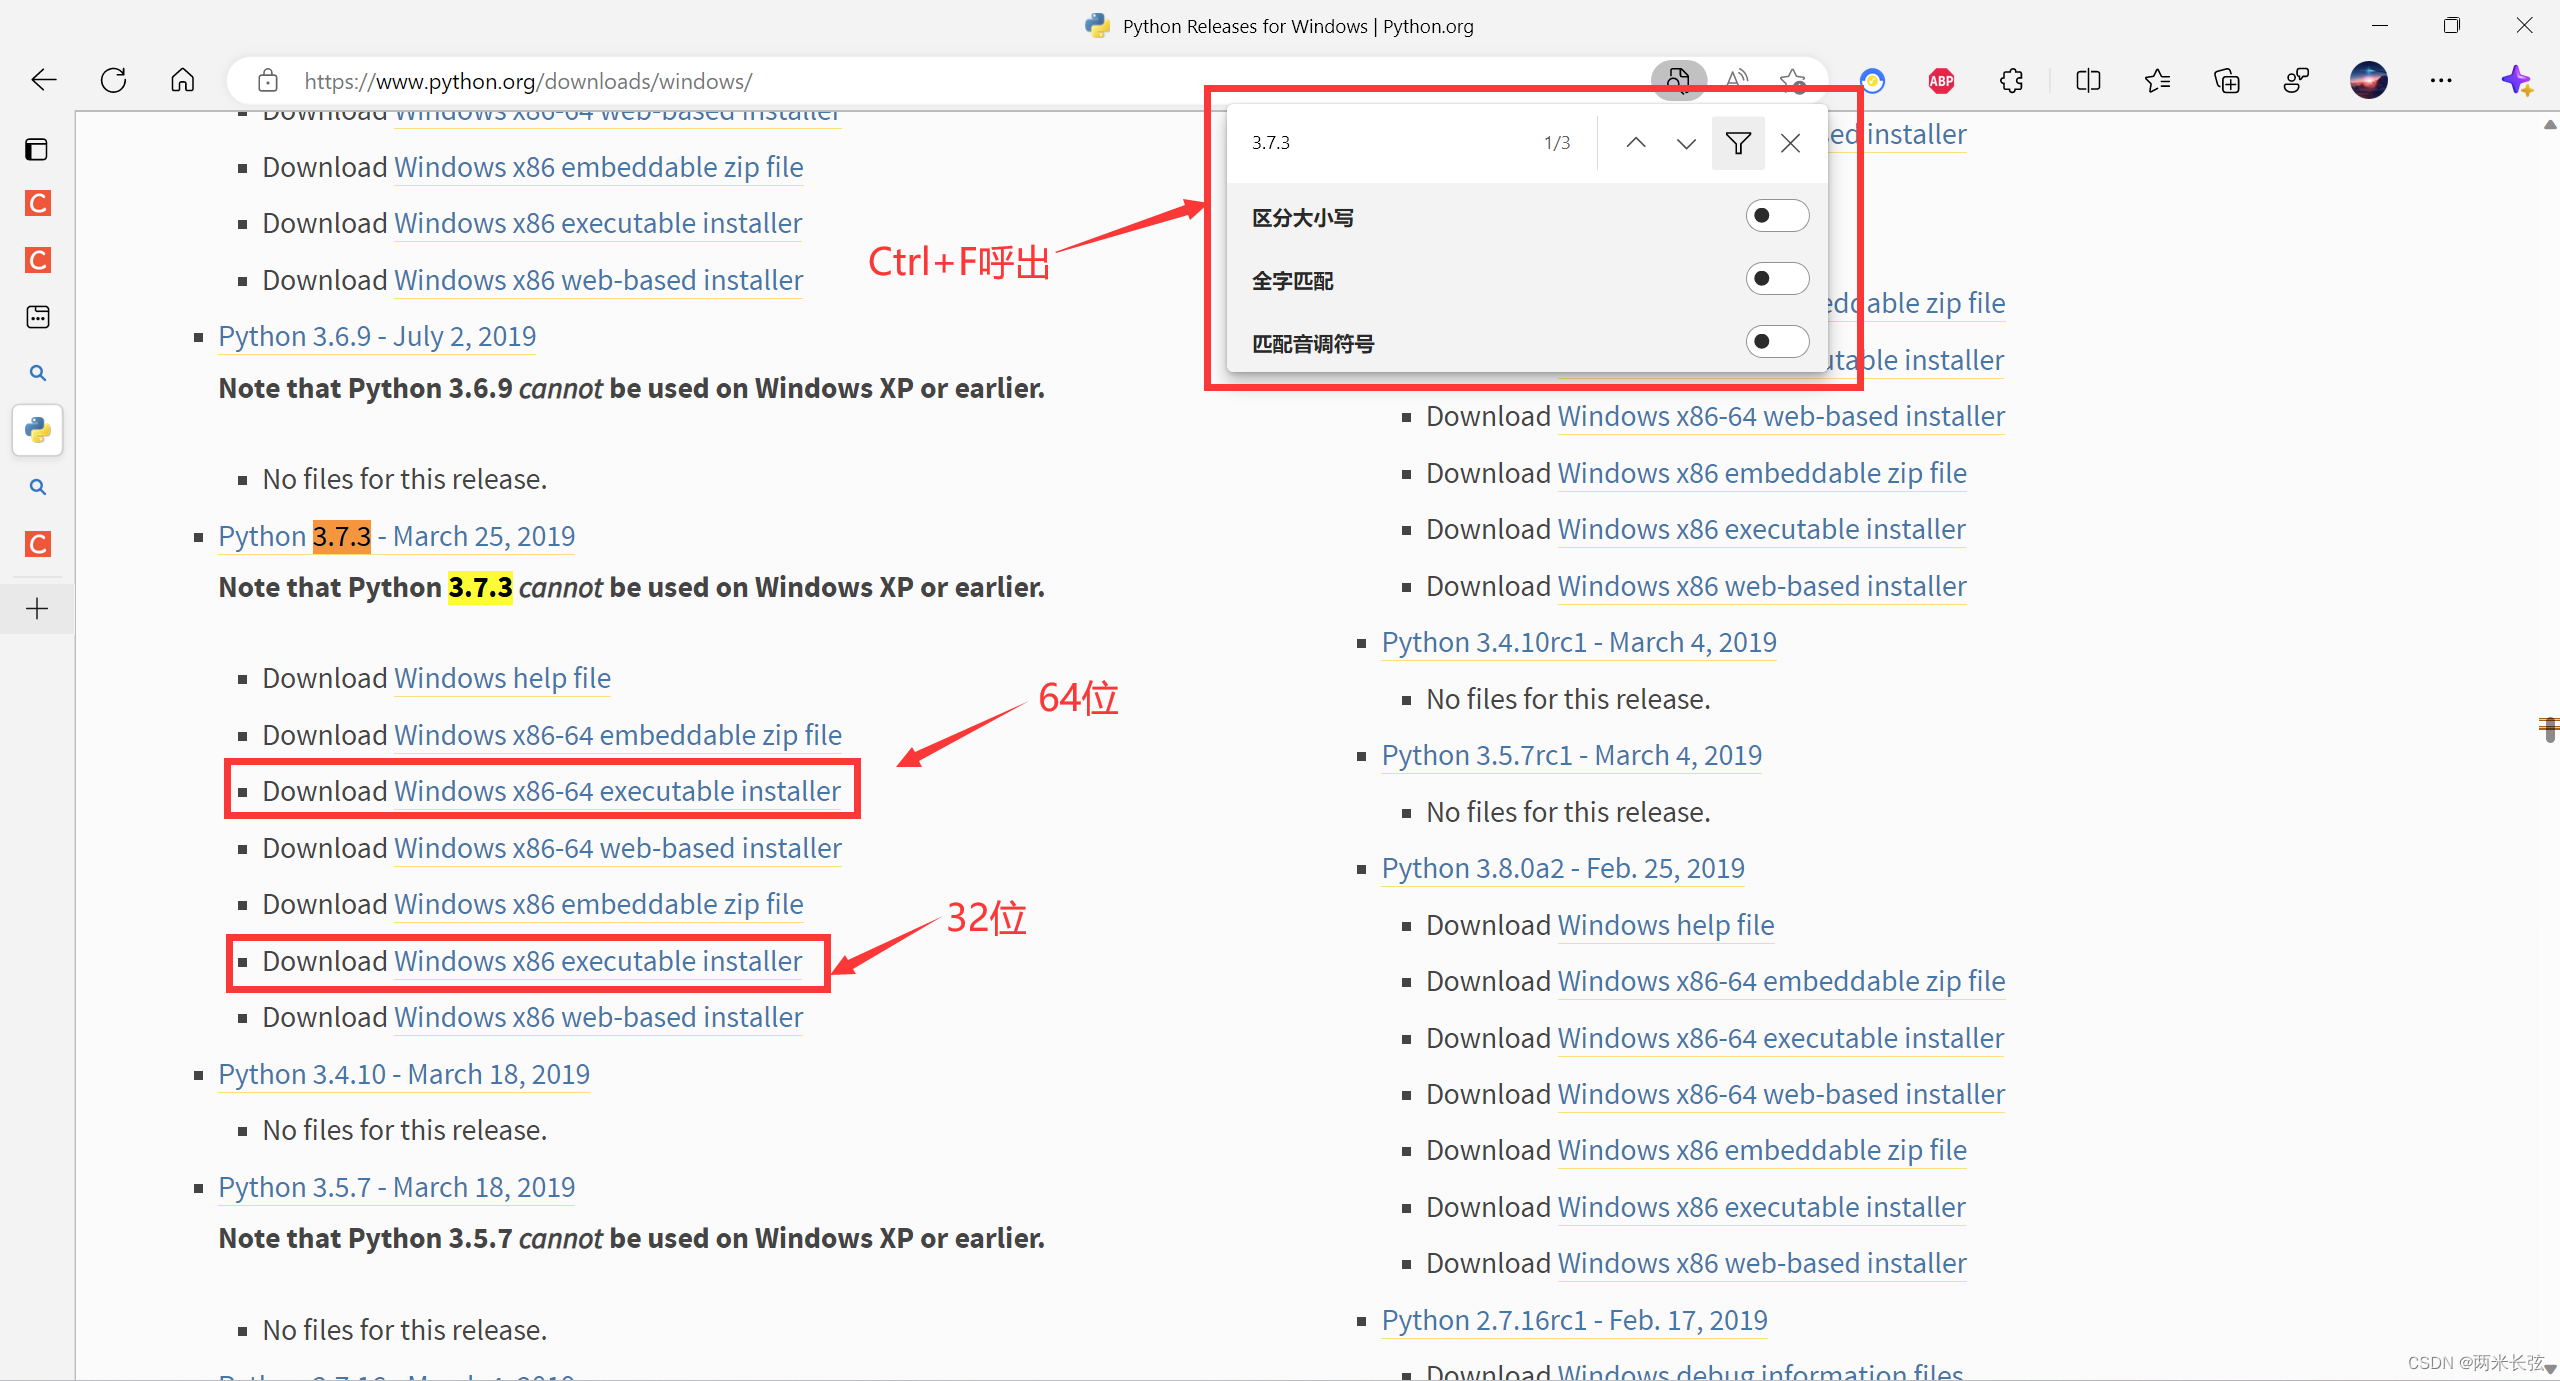Open a new tab with plus button

pyautogui.click(x=37, y=608)
